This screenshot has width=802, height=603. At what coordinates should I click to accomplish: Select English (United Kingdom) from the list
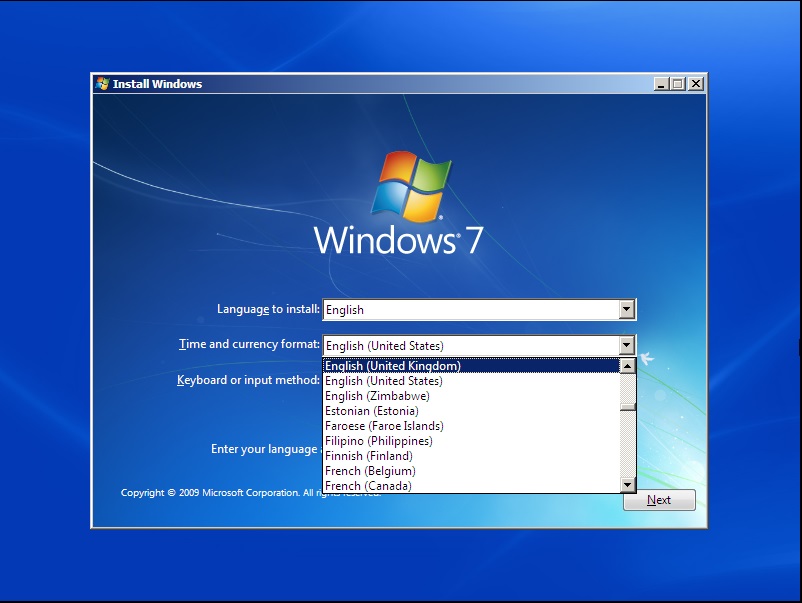tap(471, 366)
